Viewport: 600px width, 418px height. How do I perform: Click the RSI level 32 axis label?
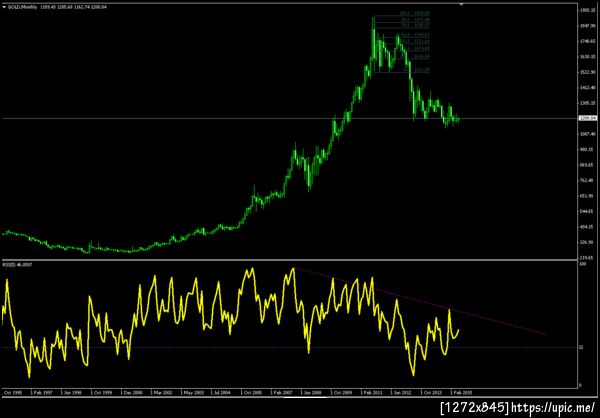click(x=583, y=348)
